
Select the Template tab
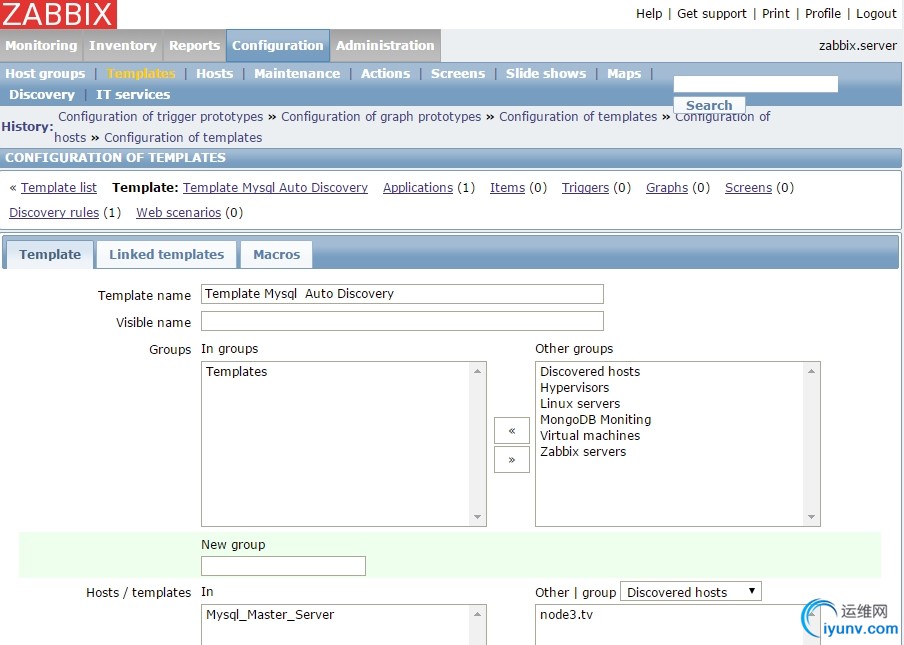(x=50, y=255)
